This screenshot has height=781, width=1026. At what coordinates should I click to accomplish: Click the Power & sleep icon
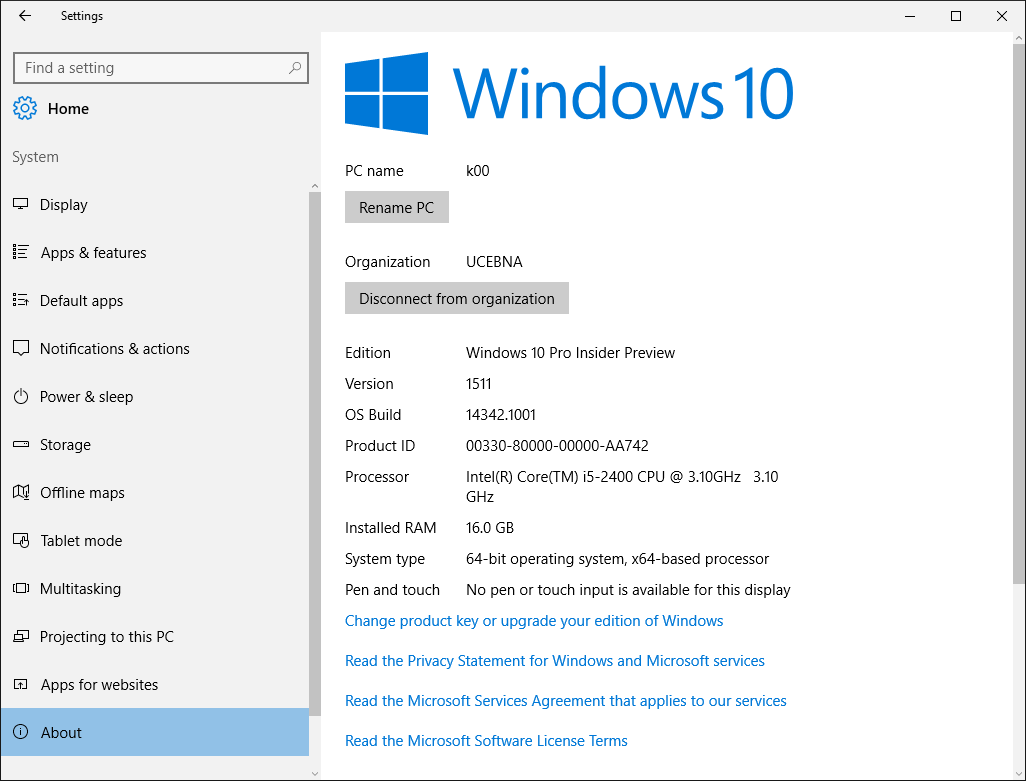tap(21, 396)
